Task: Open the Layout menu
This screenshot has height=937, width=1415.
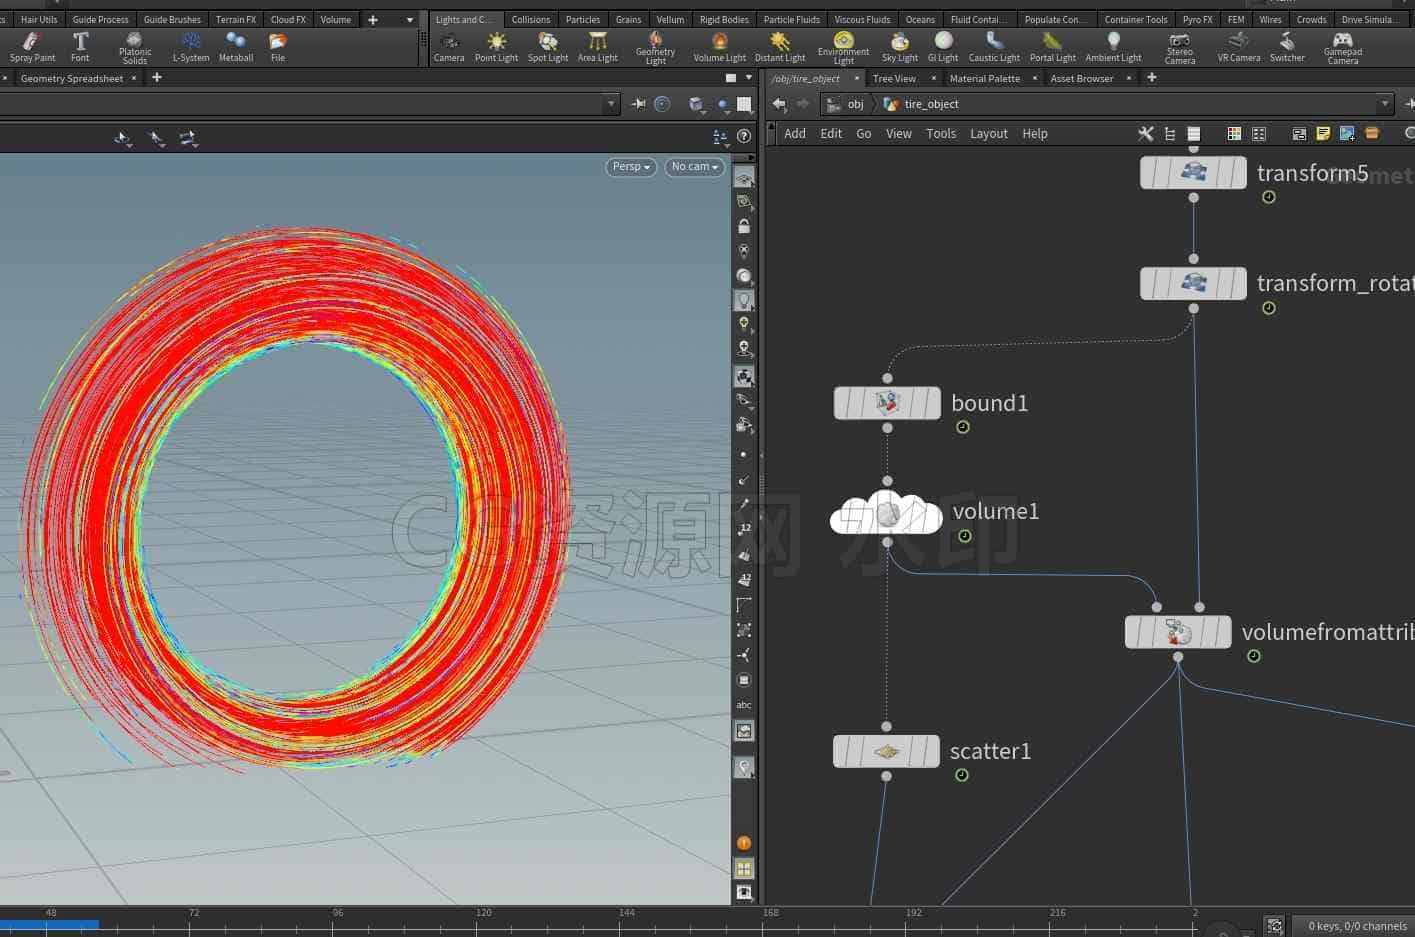Action: tap(989, 133)
